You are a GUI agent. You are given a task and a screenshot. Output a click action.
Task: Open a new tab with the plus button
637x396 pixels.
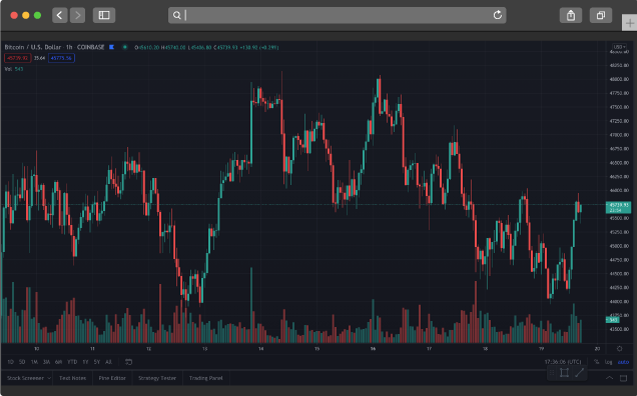pos(630,23)
